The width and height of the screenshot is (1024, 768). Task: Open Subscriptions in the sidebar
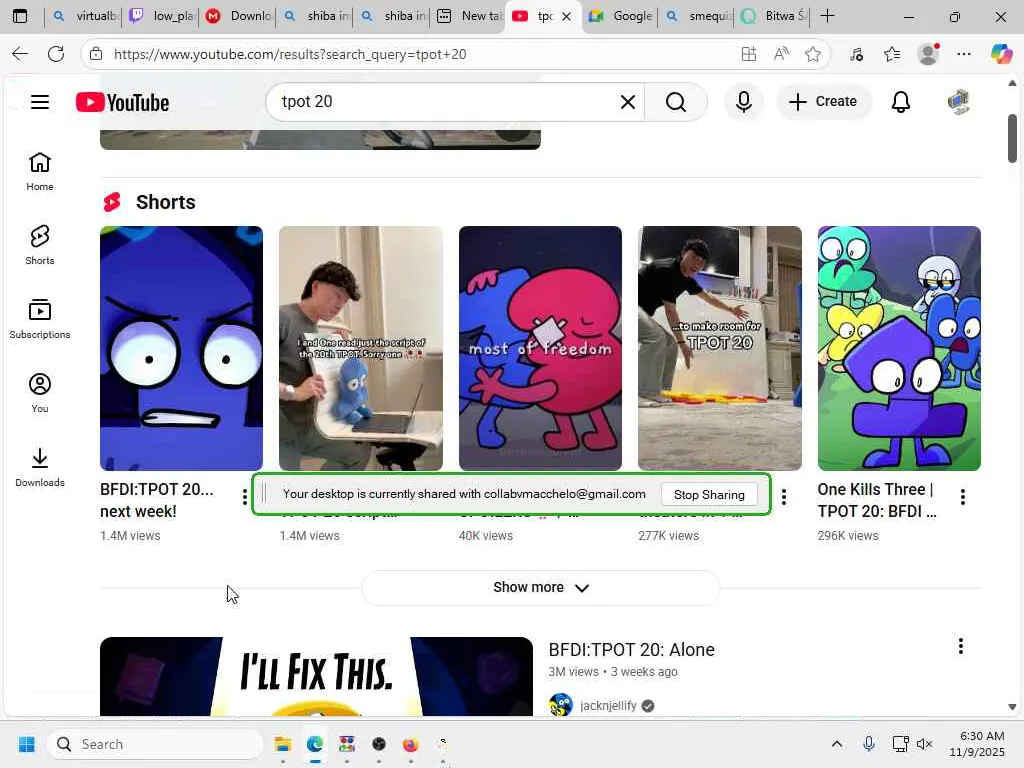pos(40,319)
